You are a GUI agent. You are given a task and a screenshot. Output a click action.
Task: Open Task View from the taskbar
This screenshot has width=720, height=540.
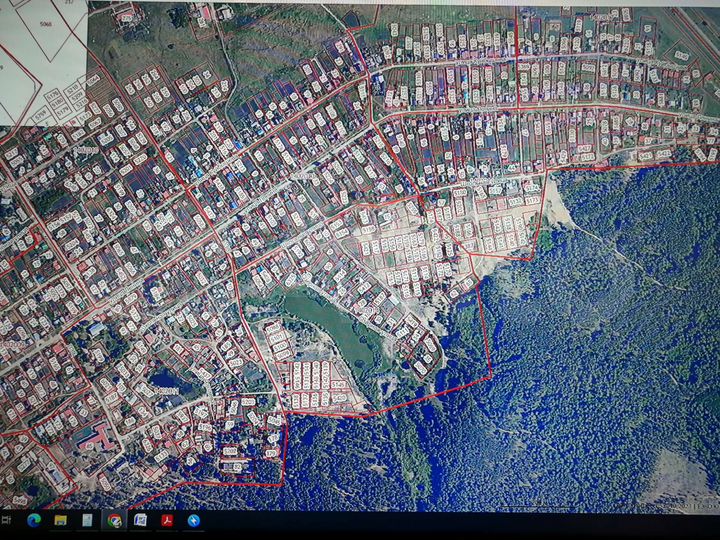(x=8, y=520)
